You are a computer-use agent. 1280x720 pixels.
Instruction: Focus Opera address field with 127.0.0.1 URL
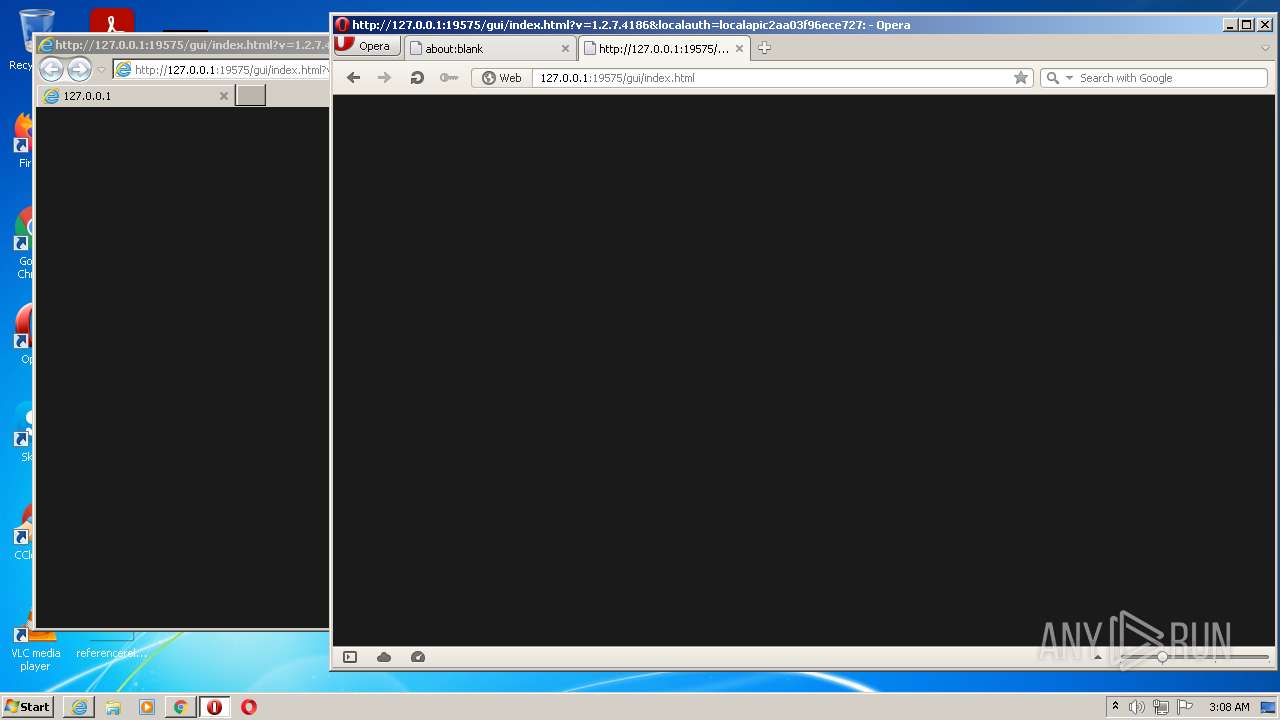[x=772, y=78]
